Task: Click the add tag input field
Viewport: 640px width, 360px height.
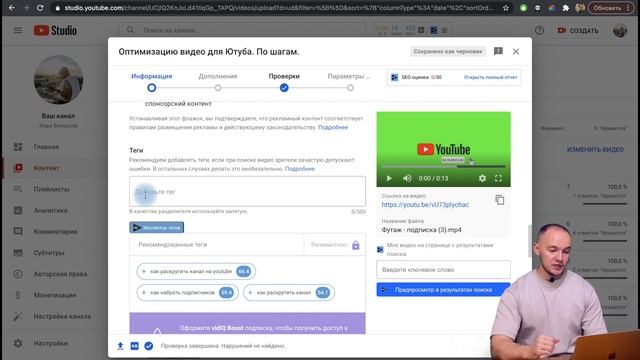Action: (x=247, y=191)
